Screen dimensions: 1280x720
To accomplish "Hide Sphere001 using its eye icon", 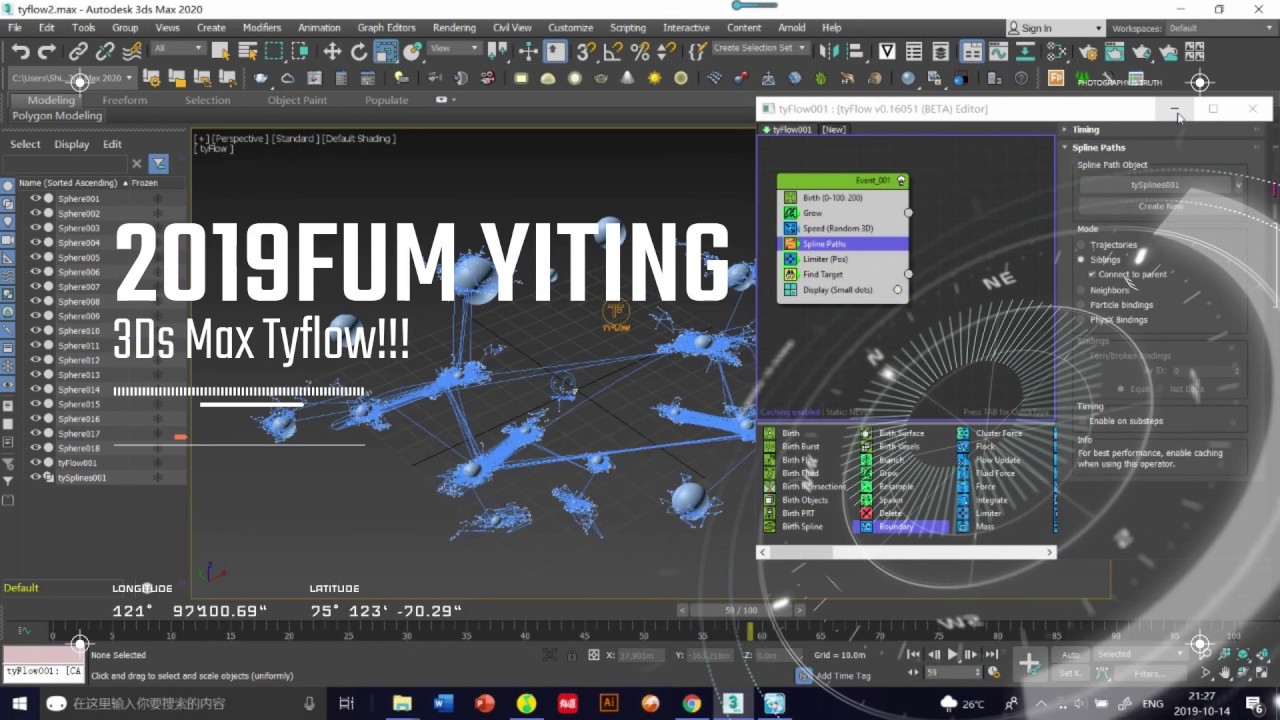I will point(35,198).
